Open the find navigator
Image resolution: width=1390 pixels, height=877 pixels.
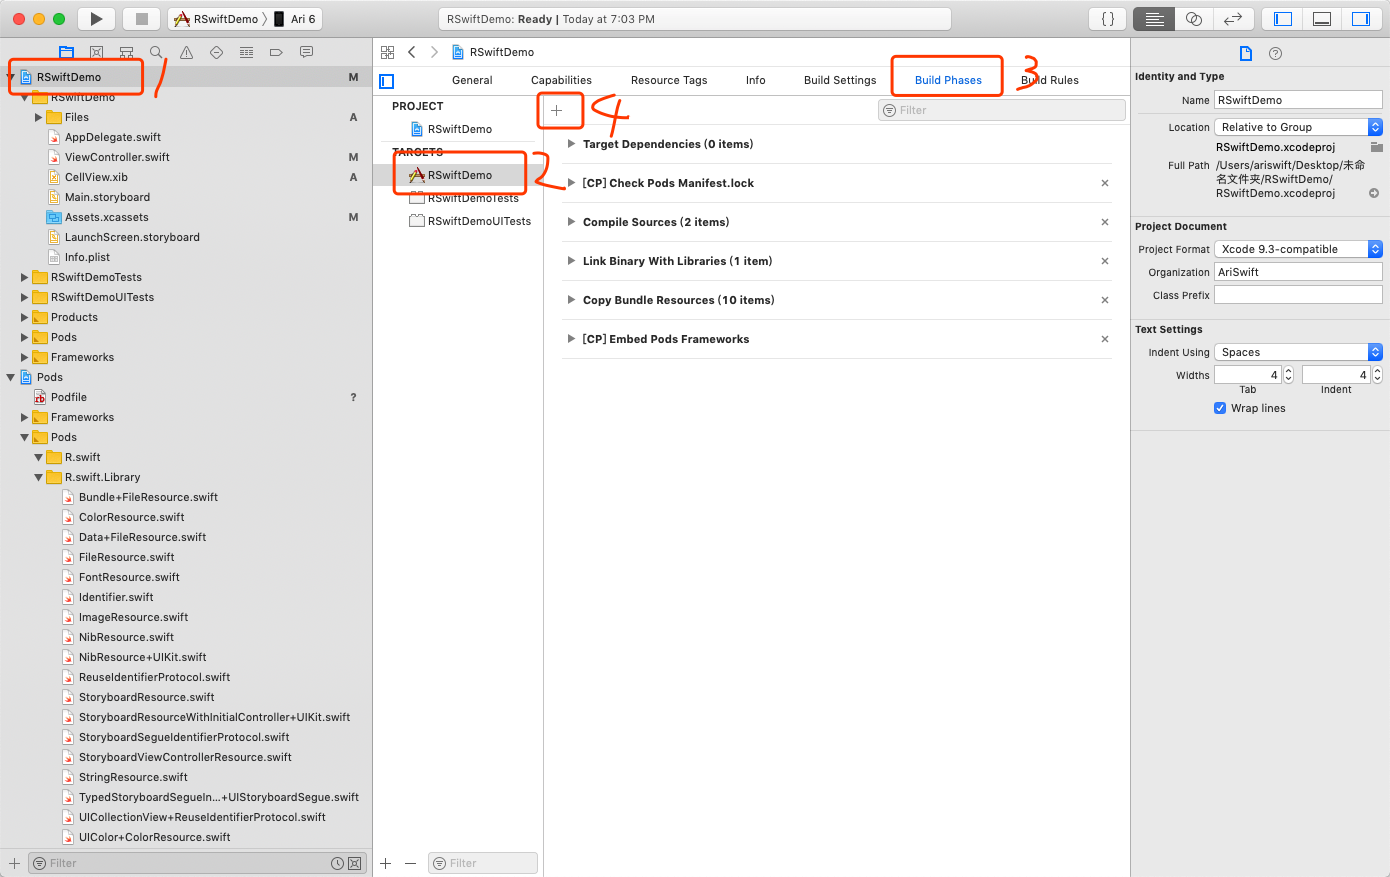[156, 52]
